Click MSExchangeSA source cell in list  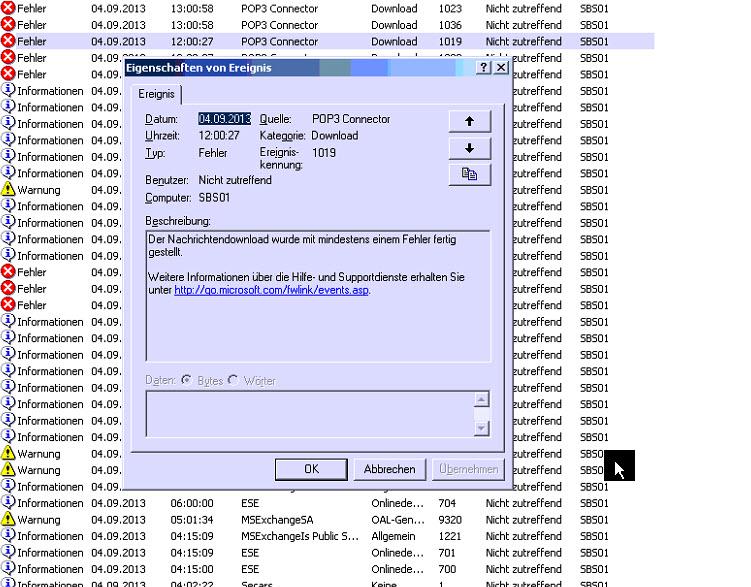pos(277,519)
